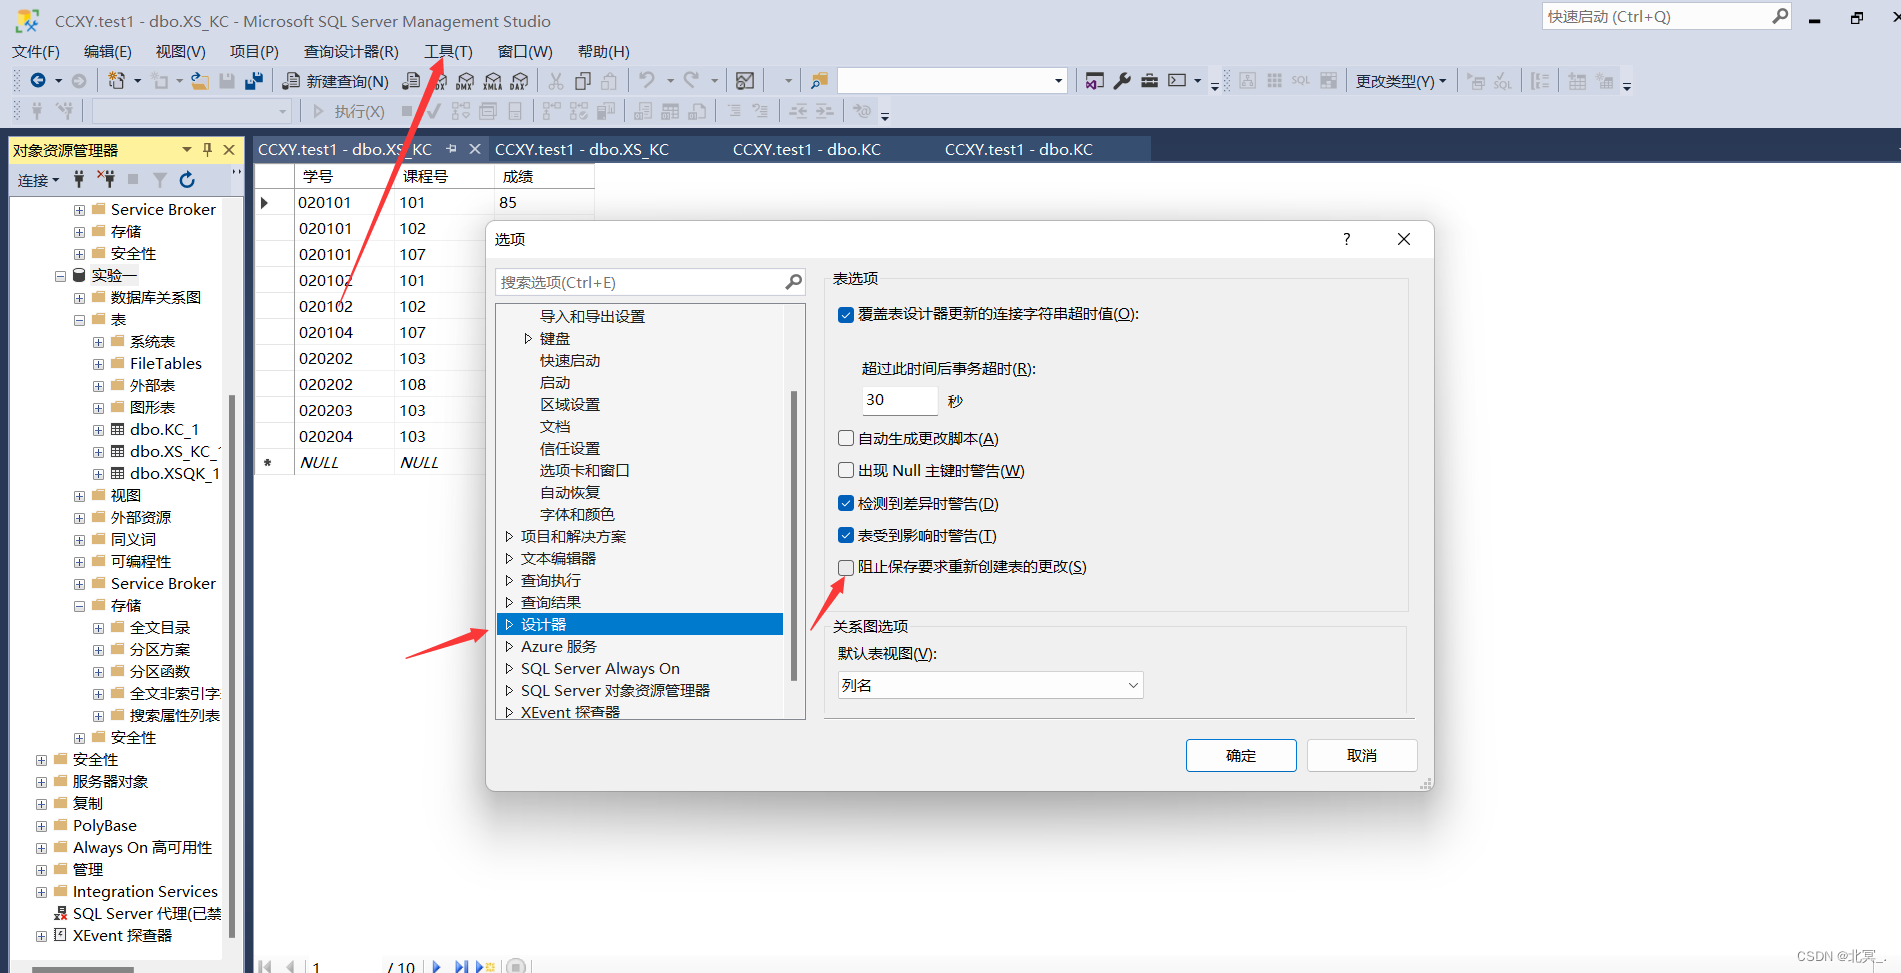This screenshot has height=973, width=1901.
Task: Open the 文件(F) menu
Action: pyautogui.click(x=36, y=51)
